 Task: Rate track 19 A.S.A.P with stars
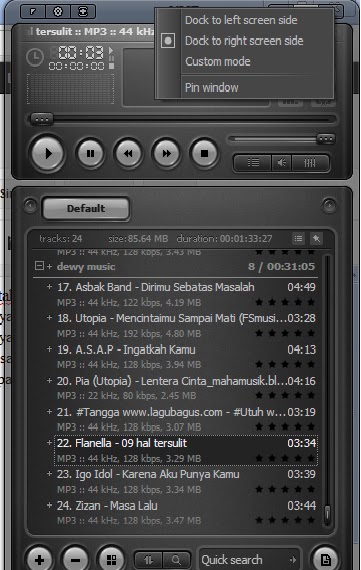click(x=285, y=364)
